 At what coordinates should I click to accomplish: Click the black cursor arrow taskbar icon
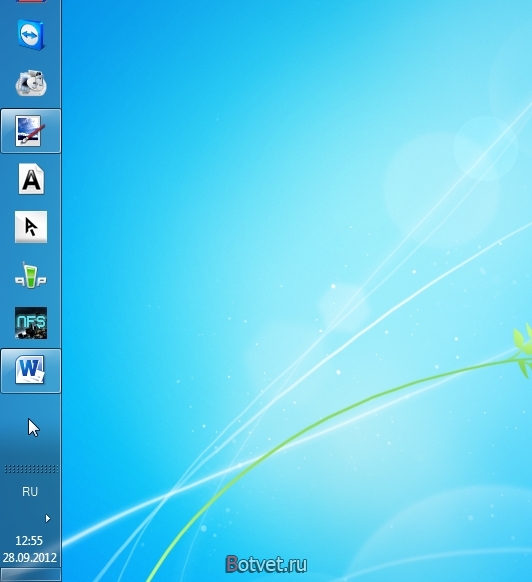[31, 227]
